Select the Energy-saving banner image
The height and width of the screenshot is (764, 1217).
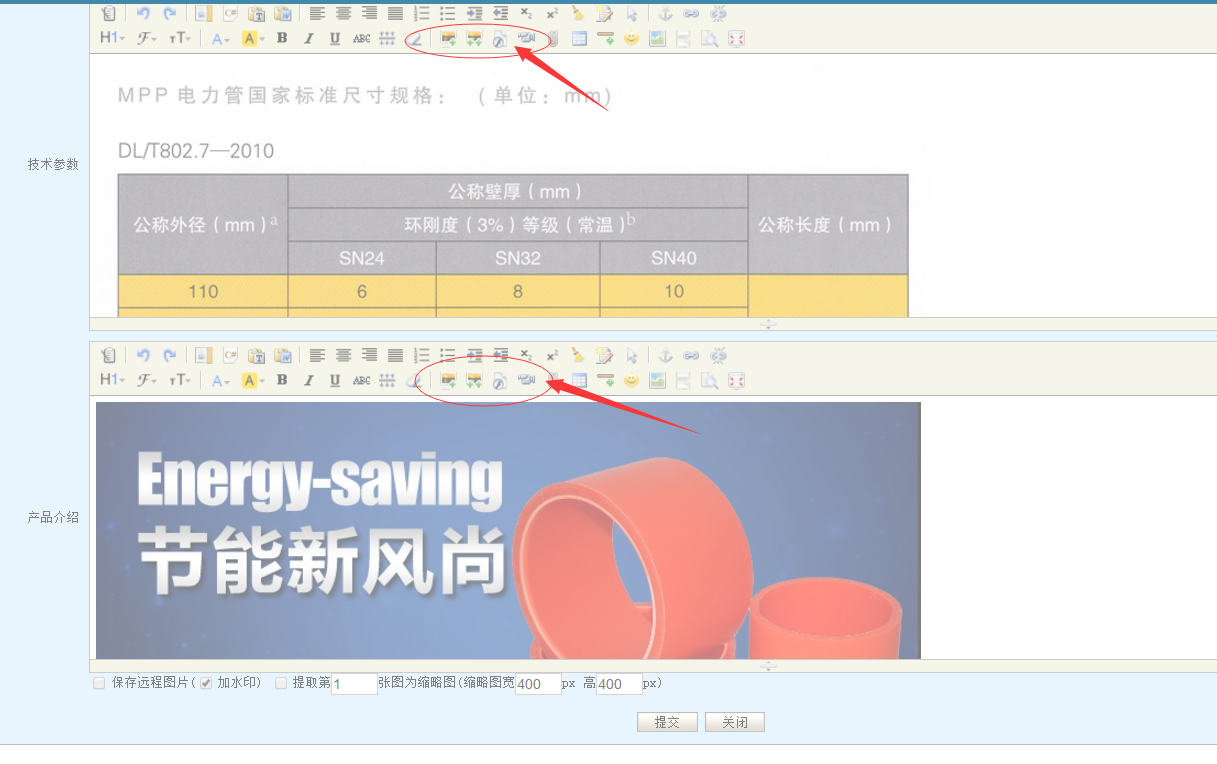point(508,530)
